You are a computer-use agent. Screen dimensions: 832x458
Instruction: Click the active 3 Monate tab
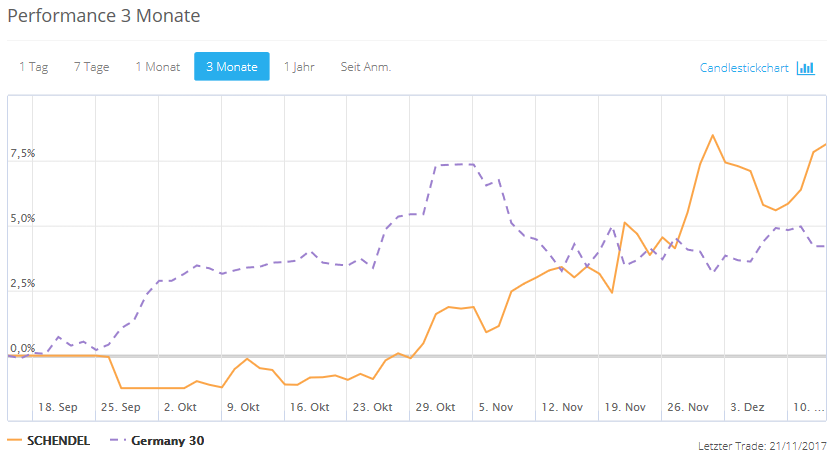coord(231,67)
